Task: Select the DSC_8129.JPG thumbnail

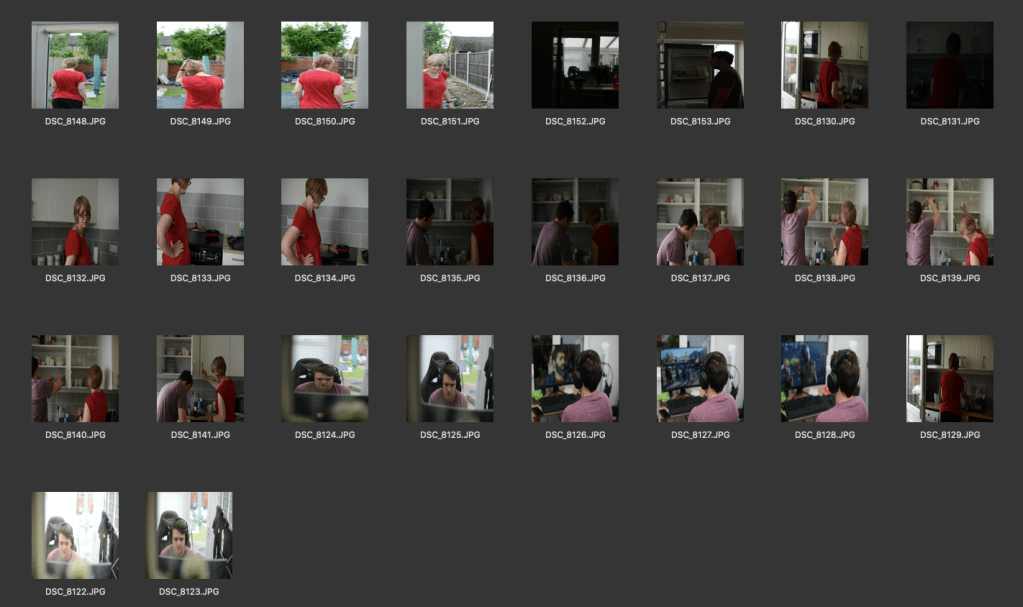Action: click(x=949, y=378)
